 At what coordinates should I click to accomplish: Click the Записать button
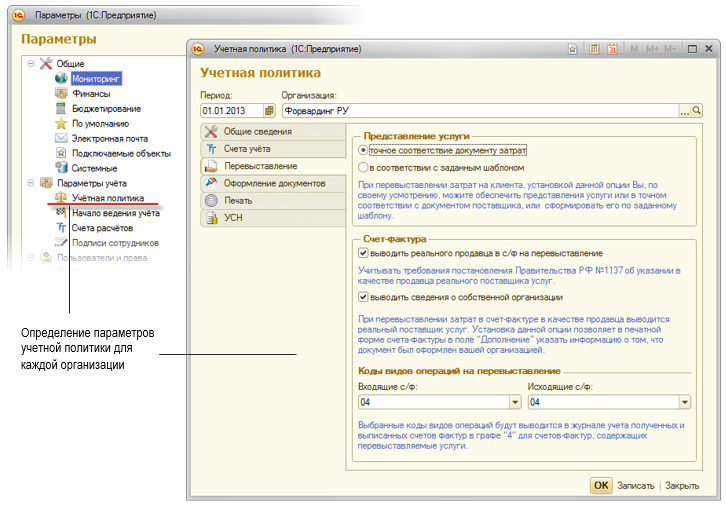click(x=636, y=486)
